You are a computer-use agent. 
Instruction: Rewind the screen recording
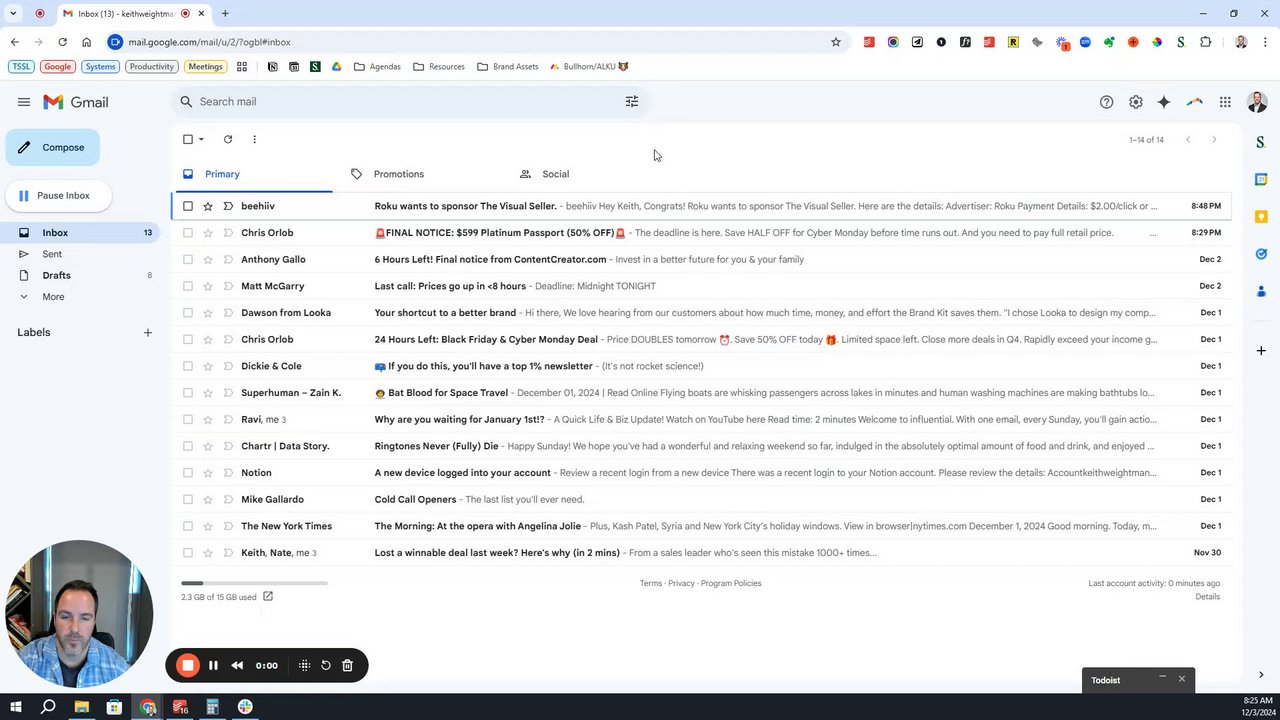237,665
